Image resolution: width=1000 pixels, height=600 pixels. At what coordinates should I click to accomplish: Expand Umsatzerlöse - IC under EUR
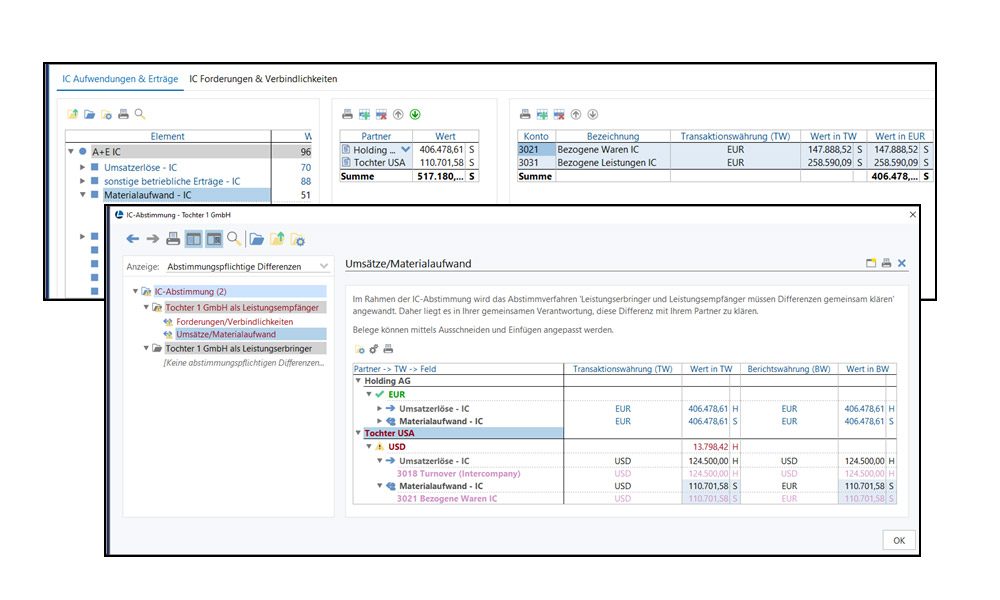pyautogui.click(x=379, y=408)
